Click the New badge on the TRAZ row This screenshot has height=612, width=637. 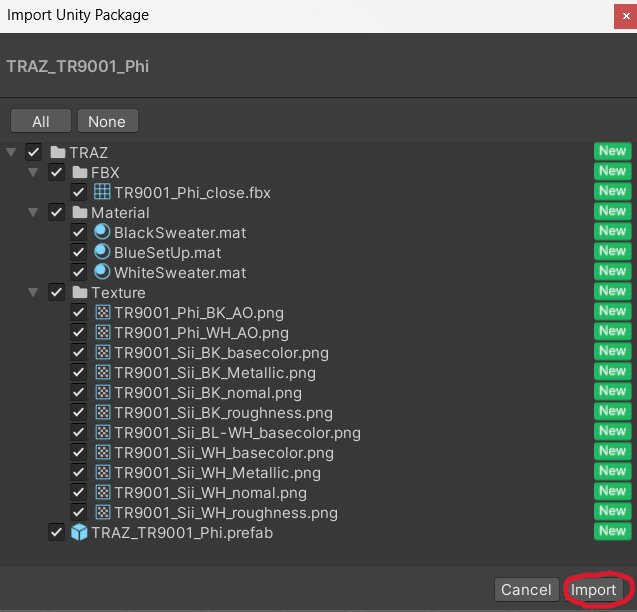(x=612, y=151)
